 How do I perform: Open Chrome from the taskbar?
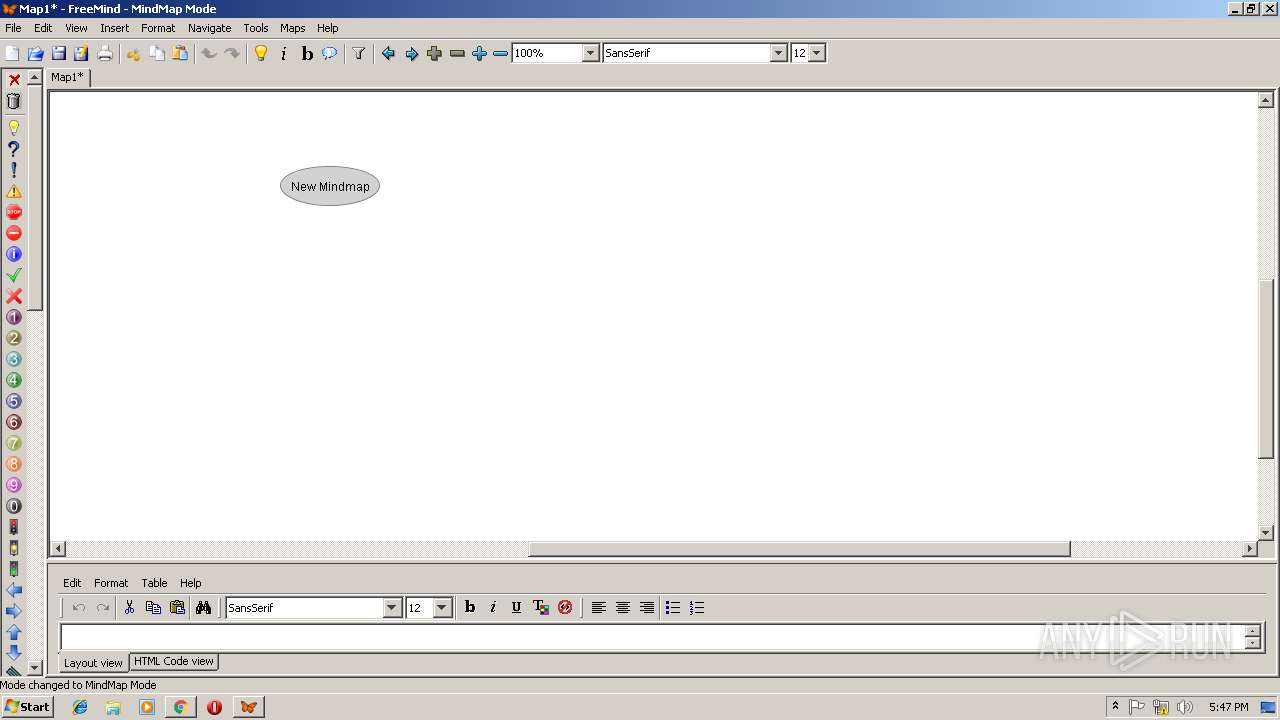[x=180, y=707]
